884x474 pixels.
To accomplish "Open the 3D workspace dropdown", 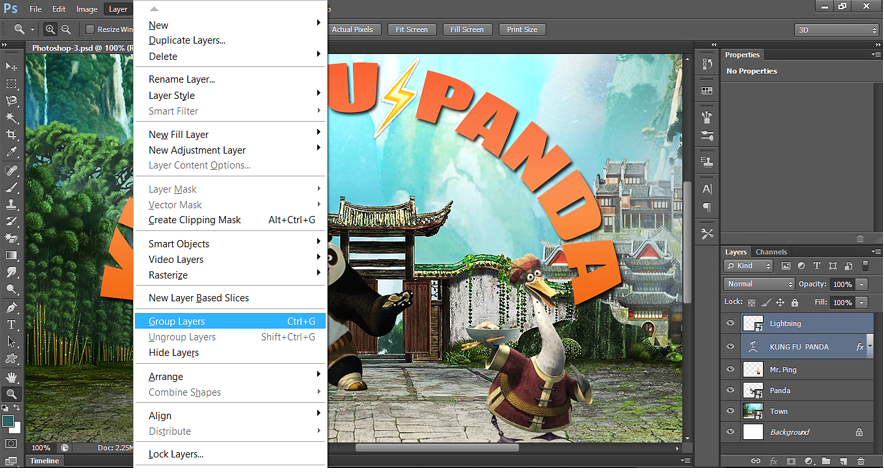I will [x=837, y=30].
